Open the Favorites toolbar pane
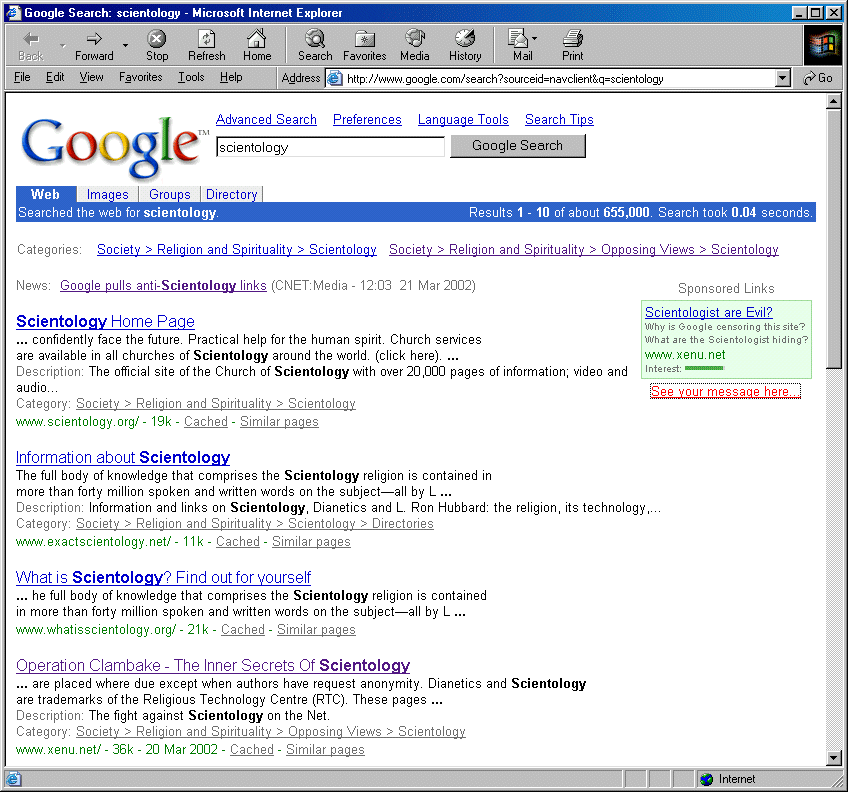The height and width of the screenshot is (792, 848). (365, 46)
